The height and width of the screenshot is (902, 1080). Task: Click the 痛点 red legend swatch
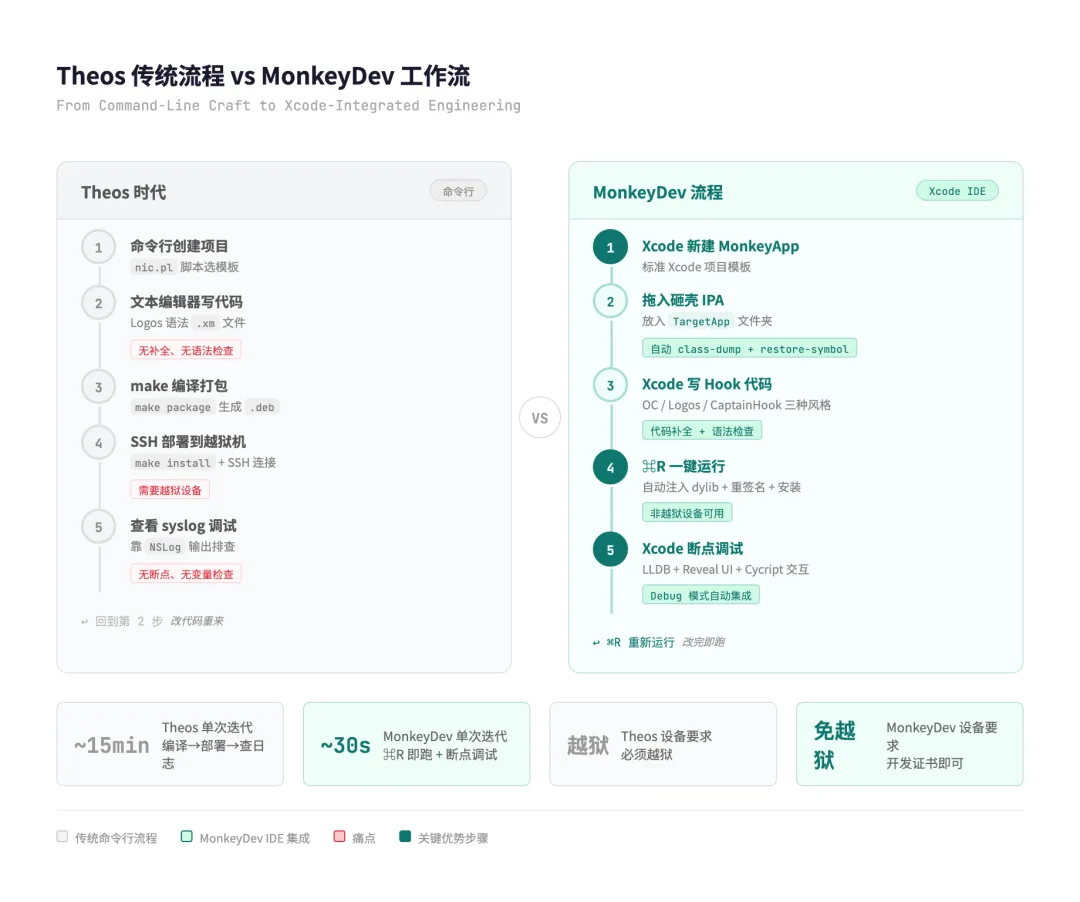click(x=339, y=837)
